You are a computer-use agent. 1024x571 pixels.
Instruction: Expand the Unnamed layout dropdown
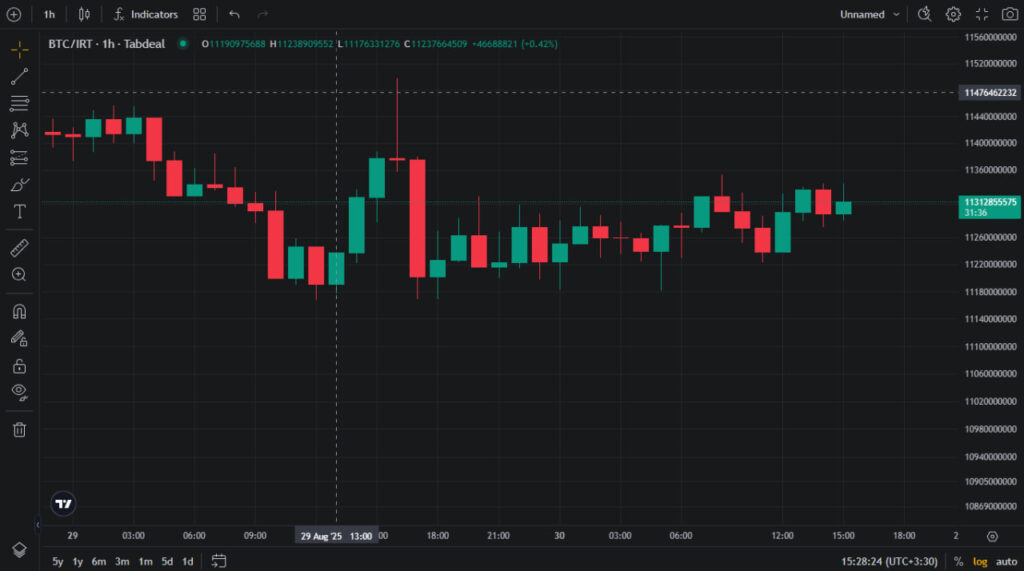point(870,14)
